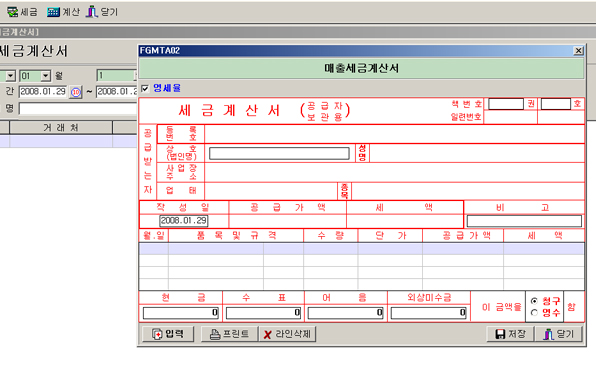Expand the month 01 dropdown
Viewport: 596px width, 367px height.
click(x=46, y=76)
